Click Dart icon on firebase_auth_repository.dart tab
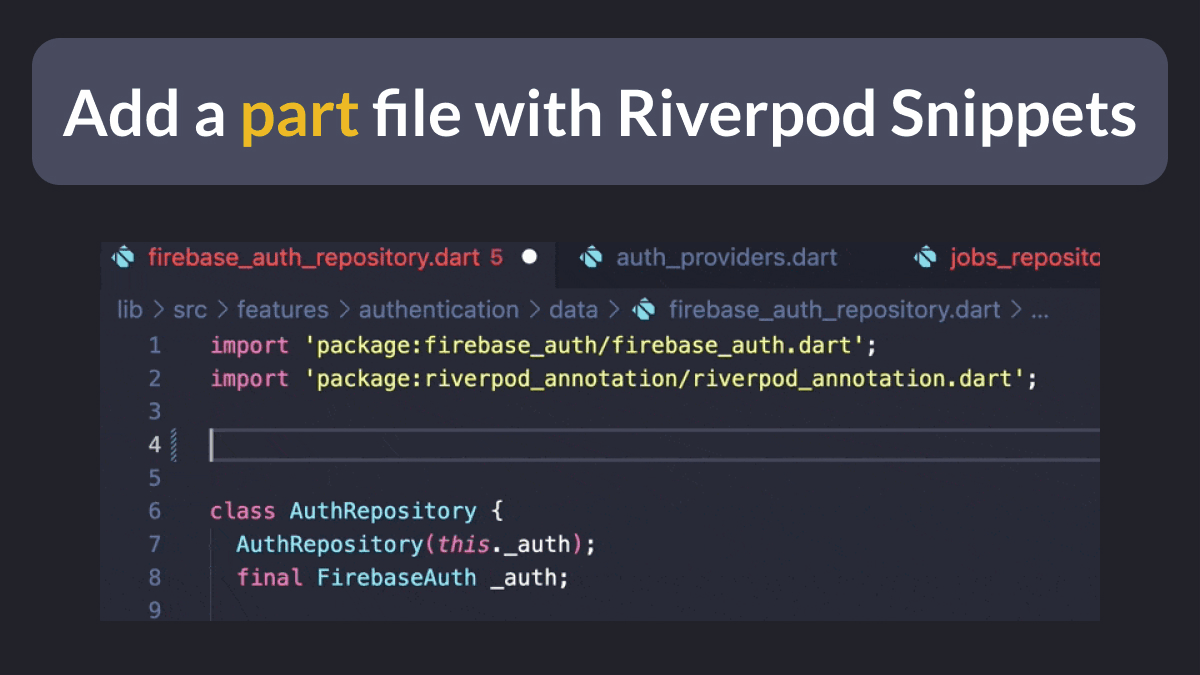Screen dimensions: 1200x675 pos(123,258)
